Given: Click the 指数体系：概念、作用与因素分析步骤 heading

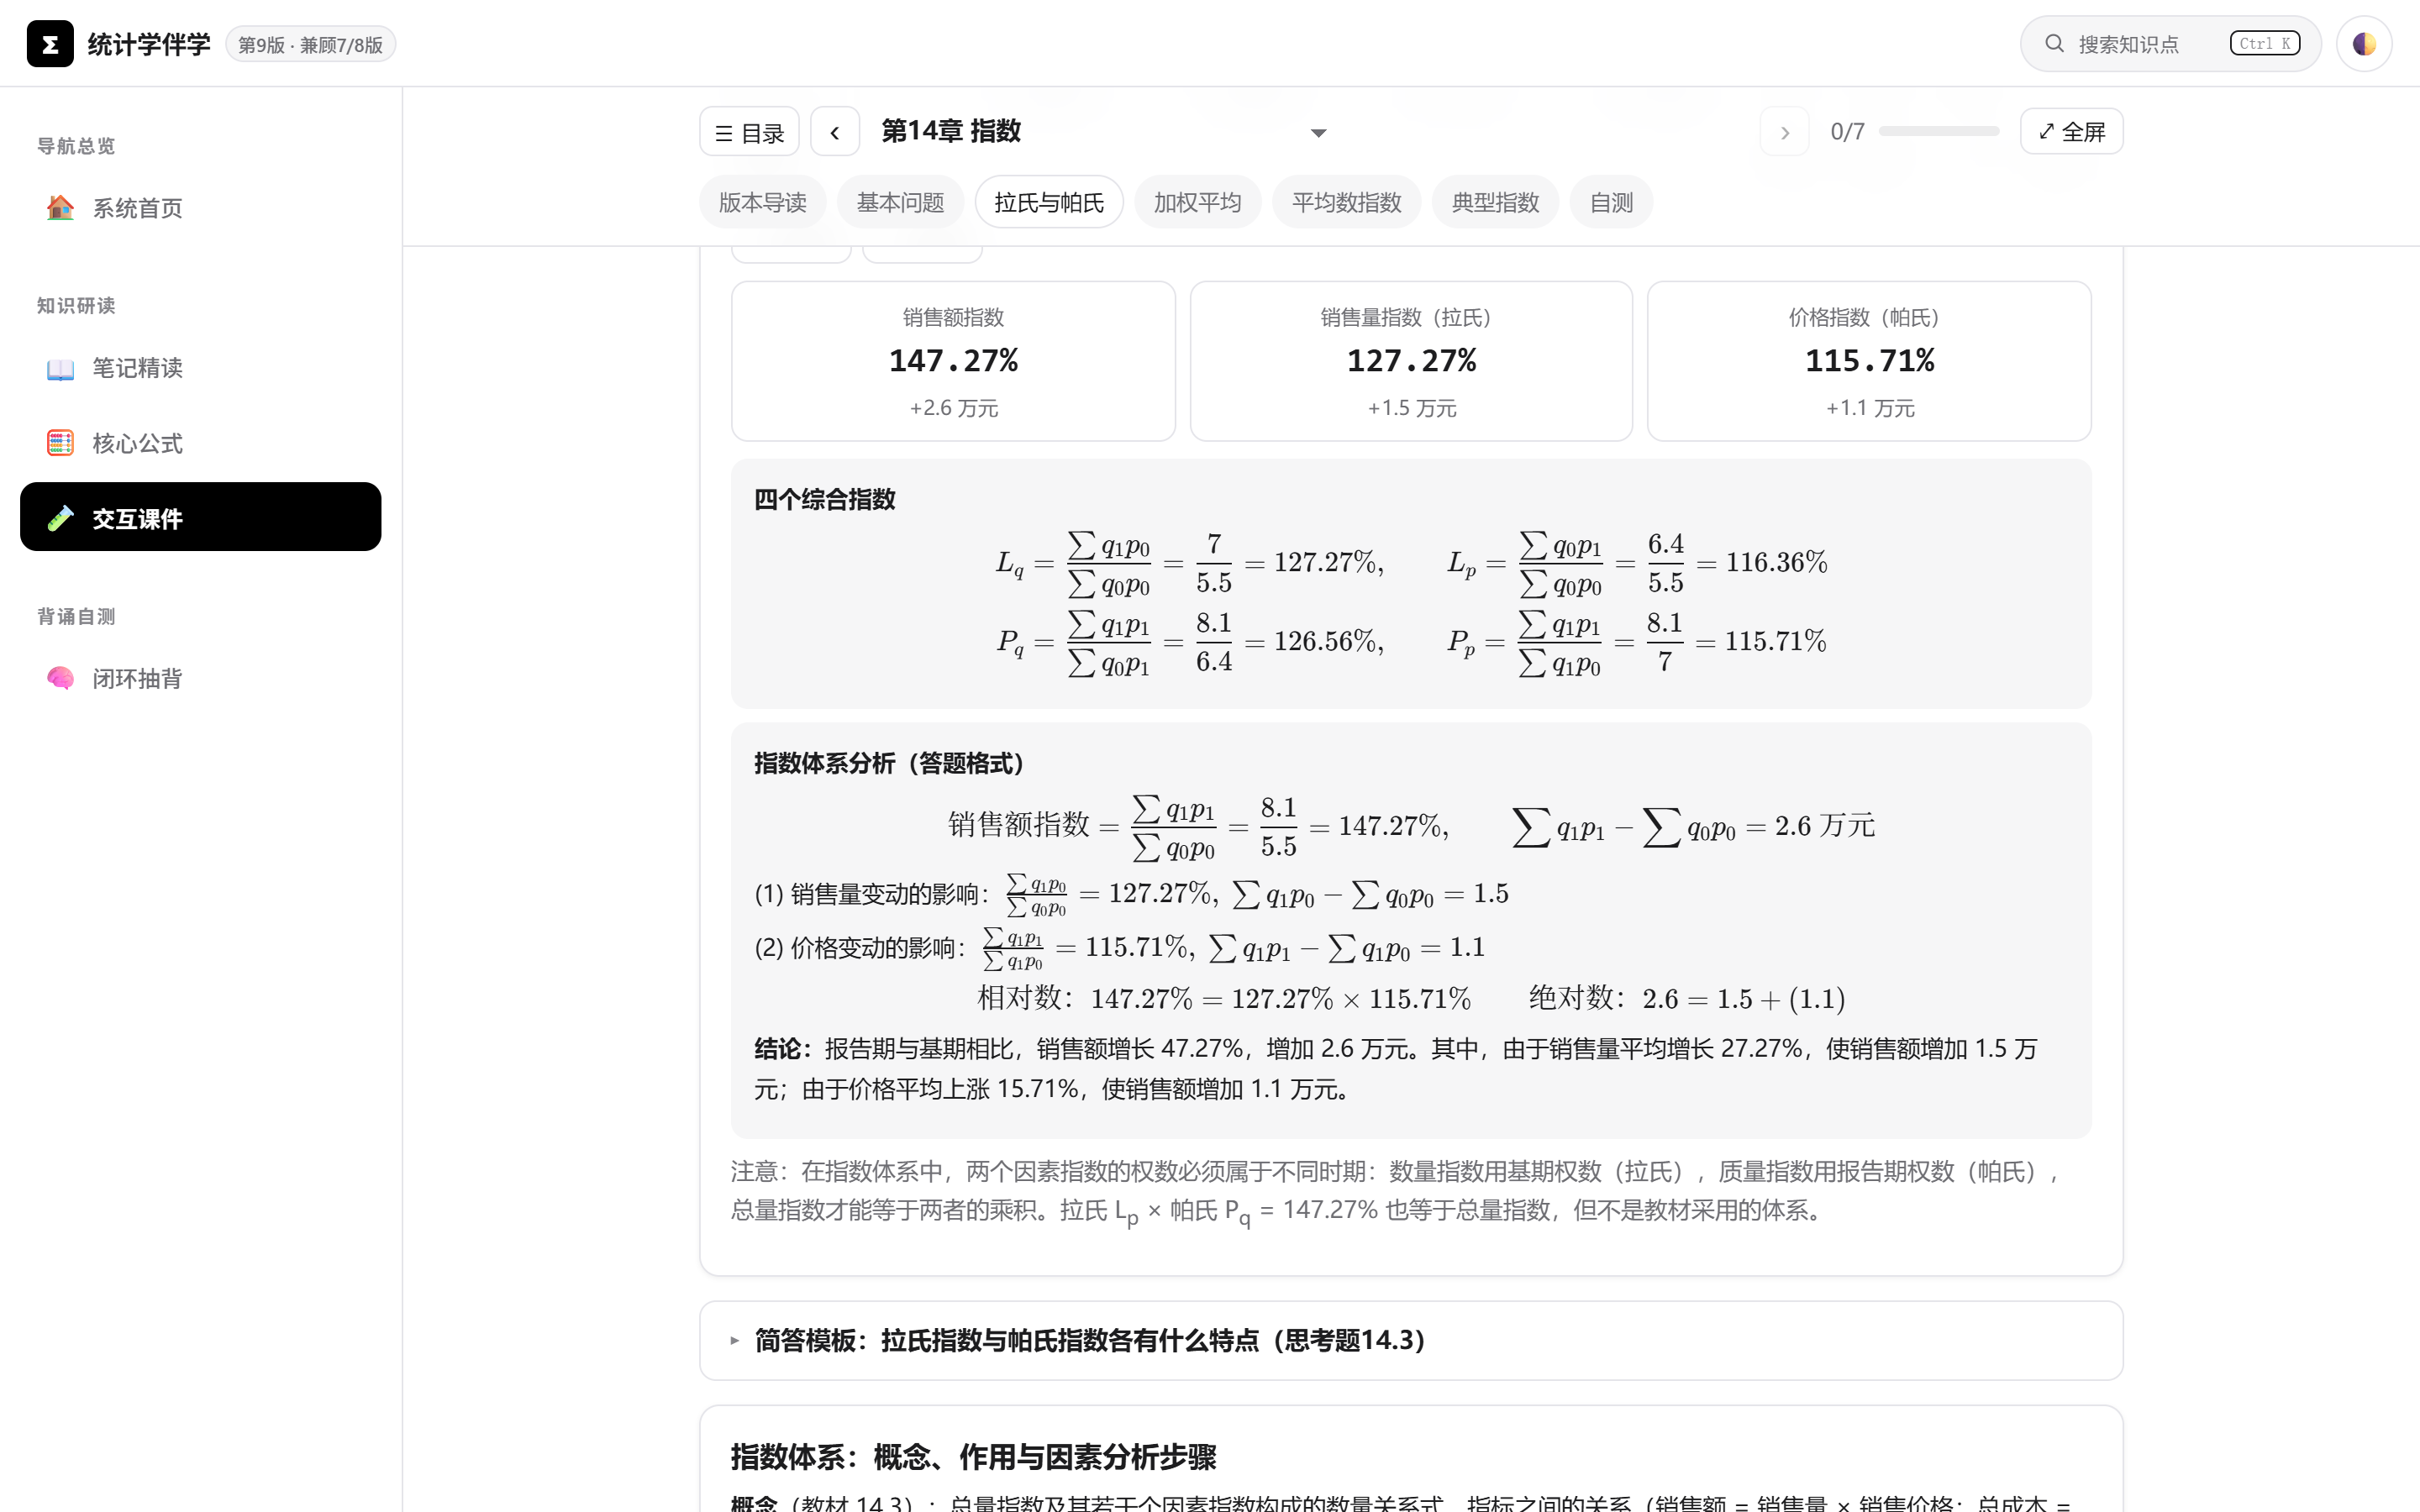Looking at the screenshot, I should tap(973, 1456).
